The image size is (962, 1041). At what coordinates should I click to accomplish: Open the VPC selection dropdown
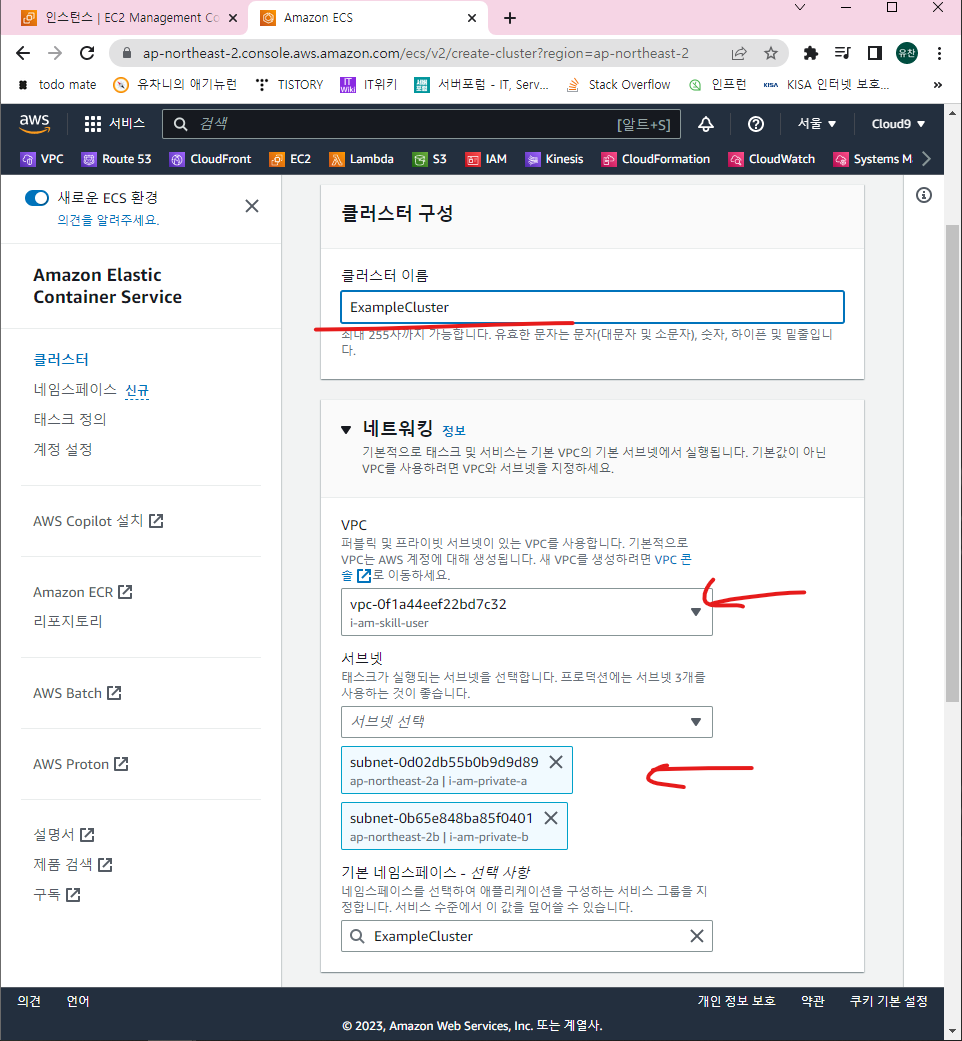click(526, 612)
